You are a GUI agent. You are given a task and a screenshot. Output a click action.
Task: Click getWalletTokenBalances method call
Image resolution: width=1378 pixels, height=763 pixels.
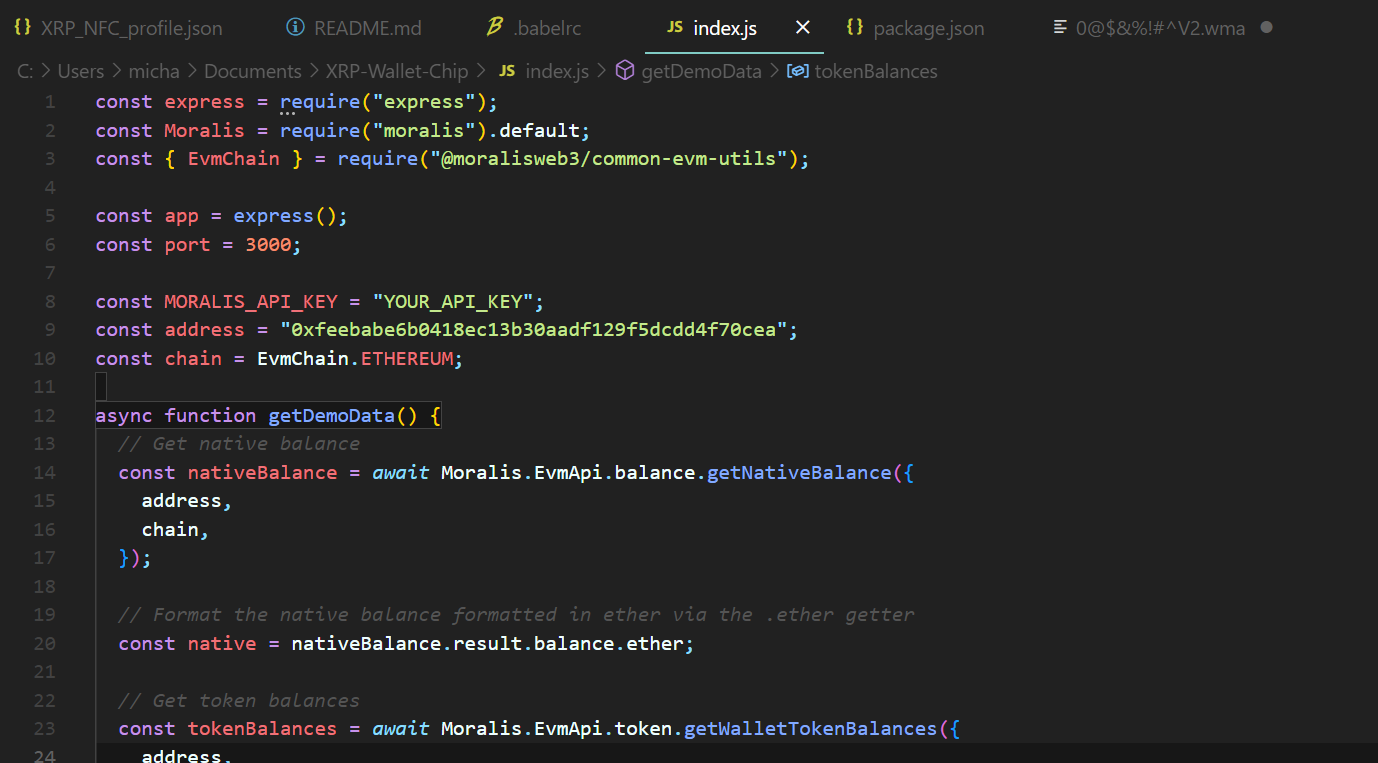pos(810,729)
